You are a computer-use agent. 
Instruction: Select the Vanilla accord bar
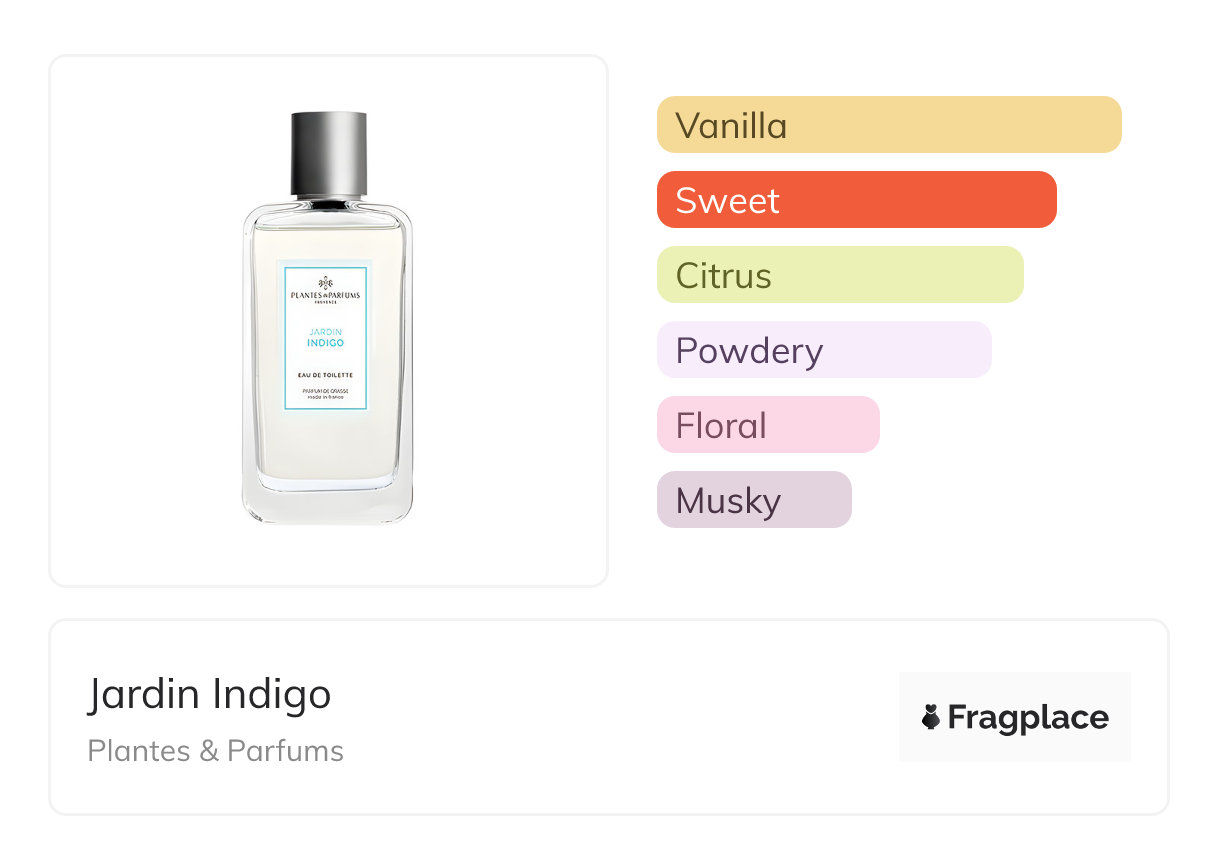click(x=888, y=125)
